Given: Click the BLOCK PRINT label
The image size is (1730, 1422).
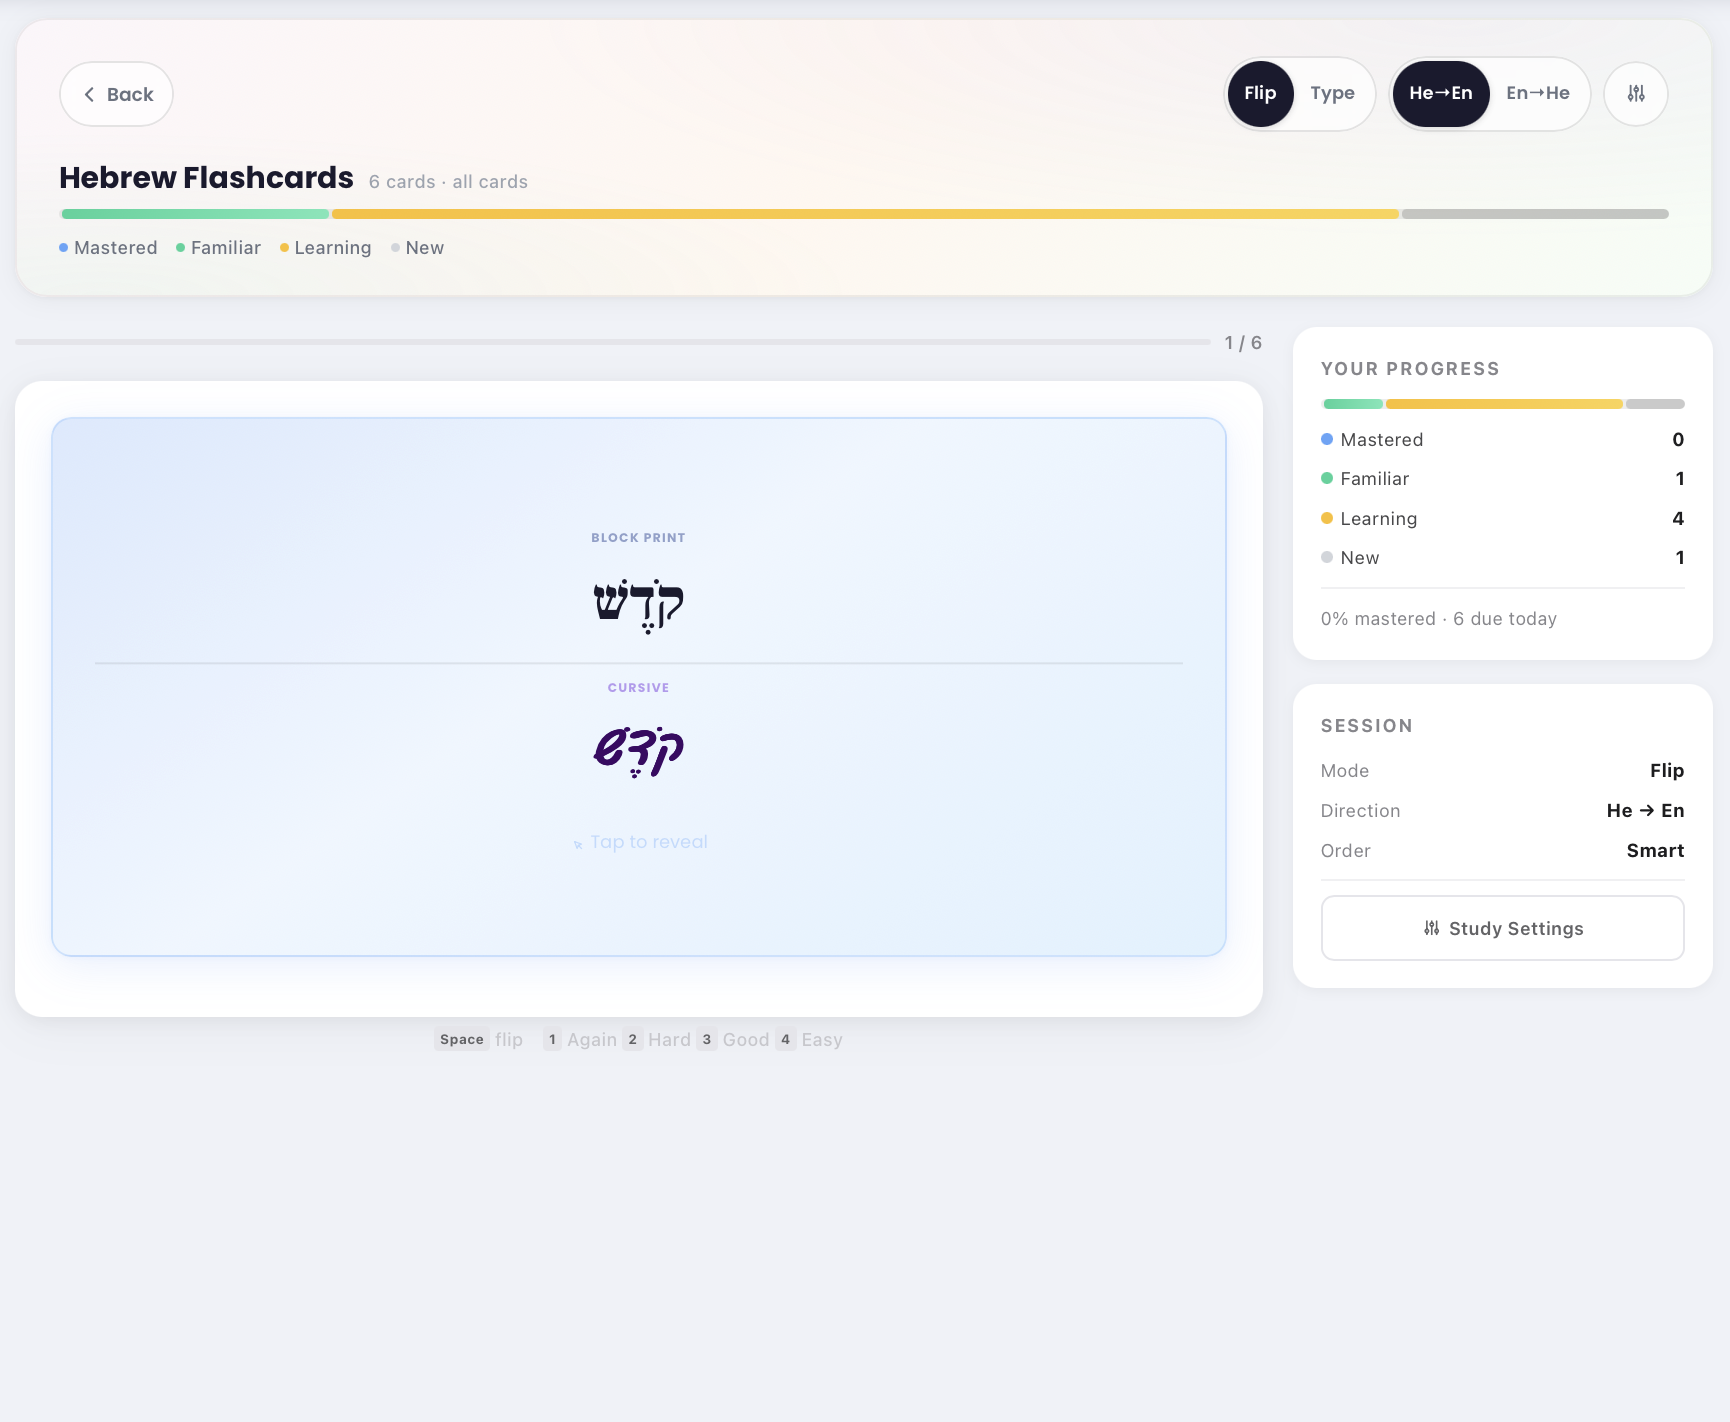Looking at the screenshot, I should (638, 538).
